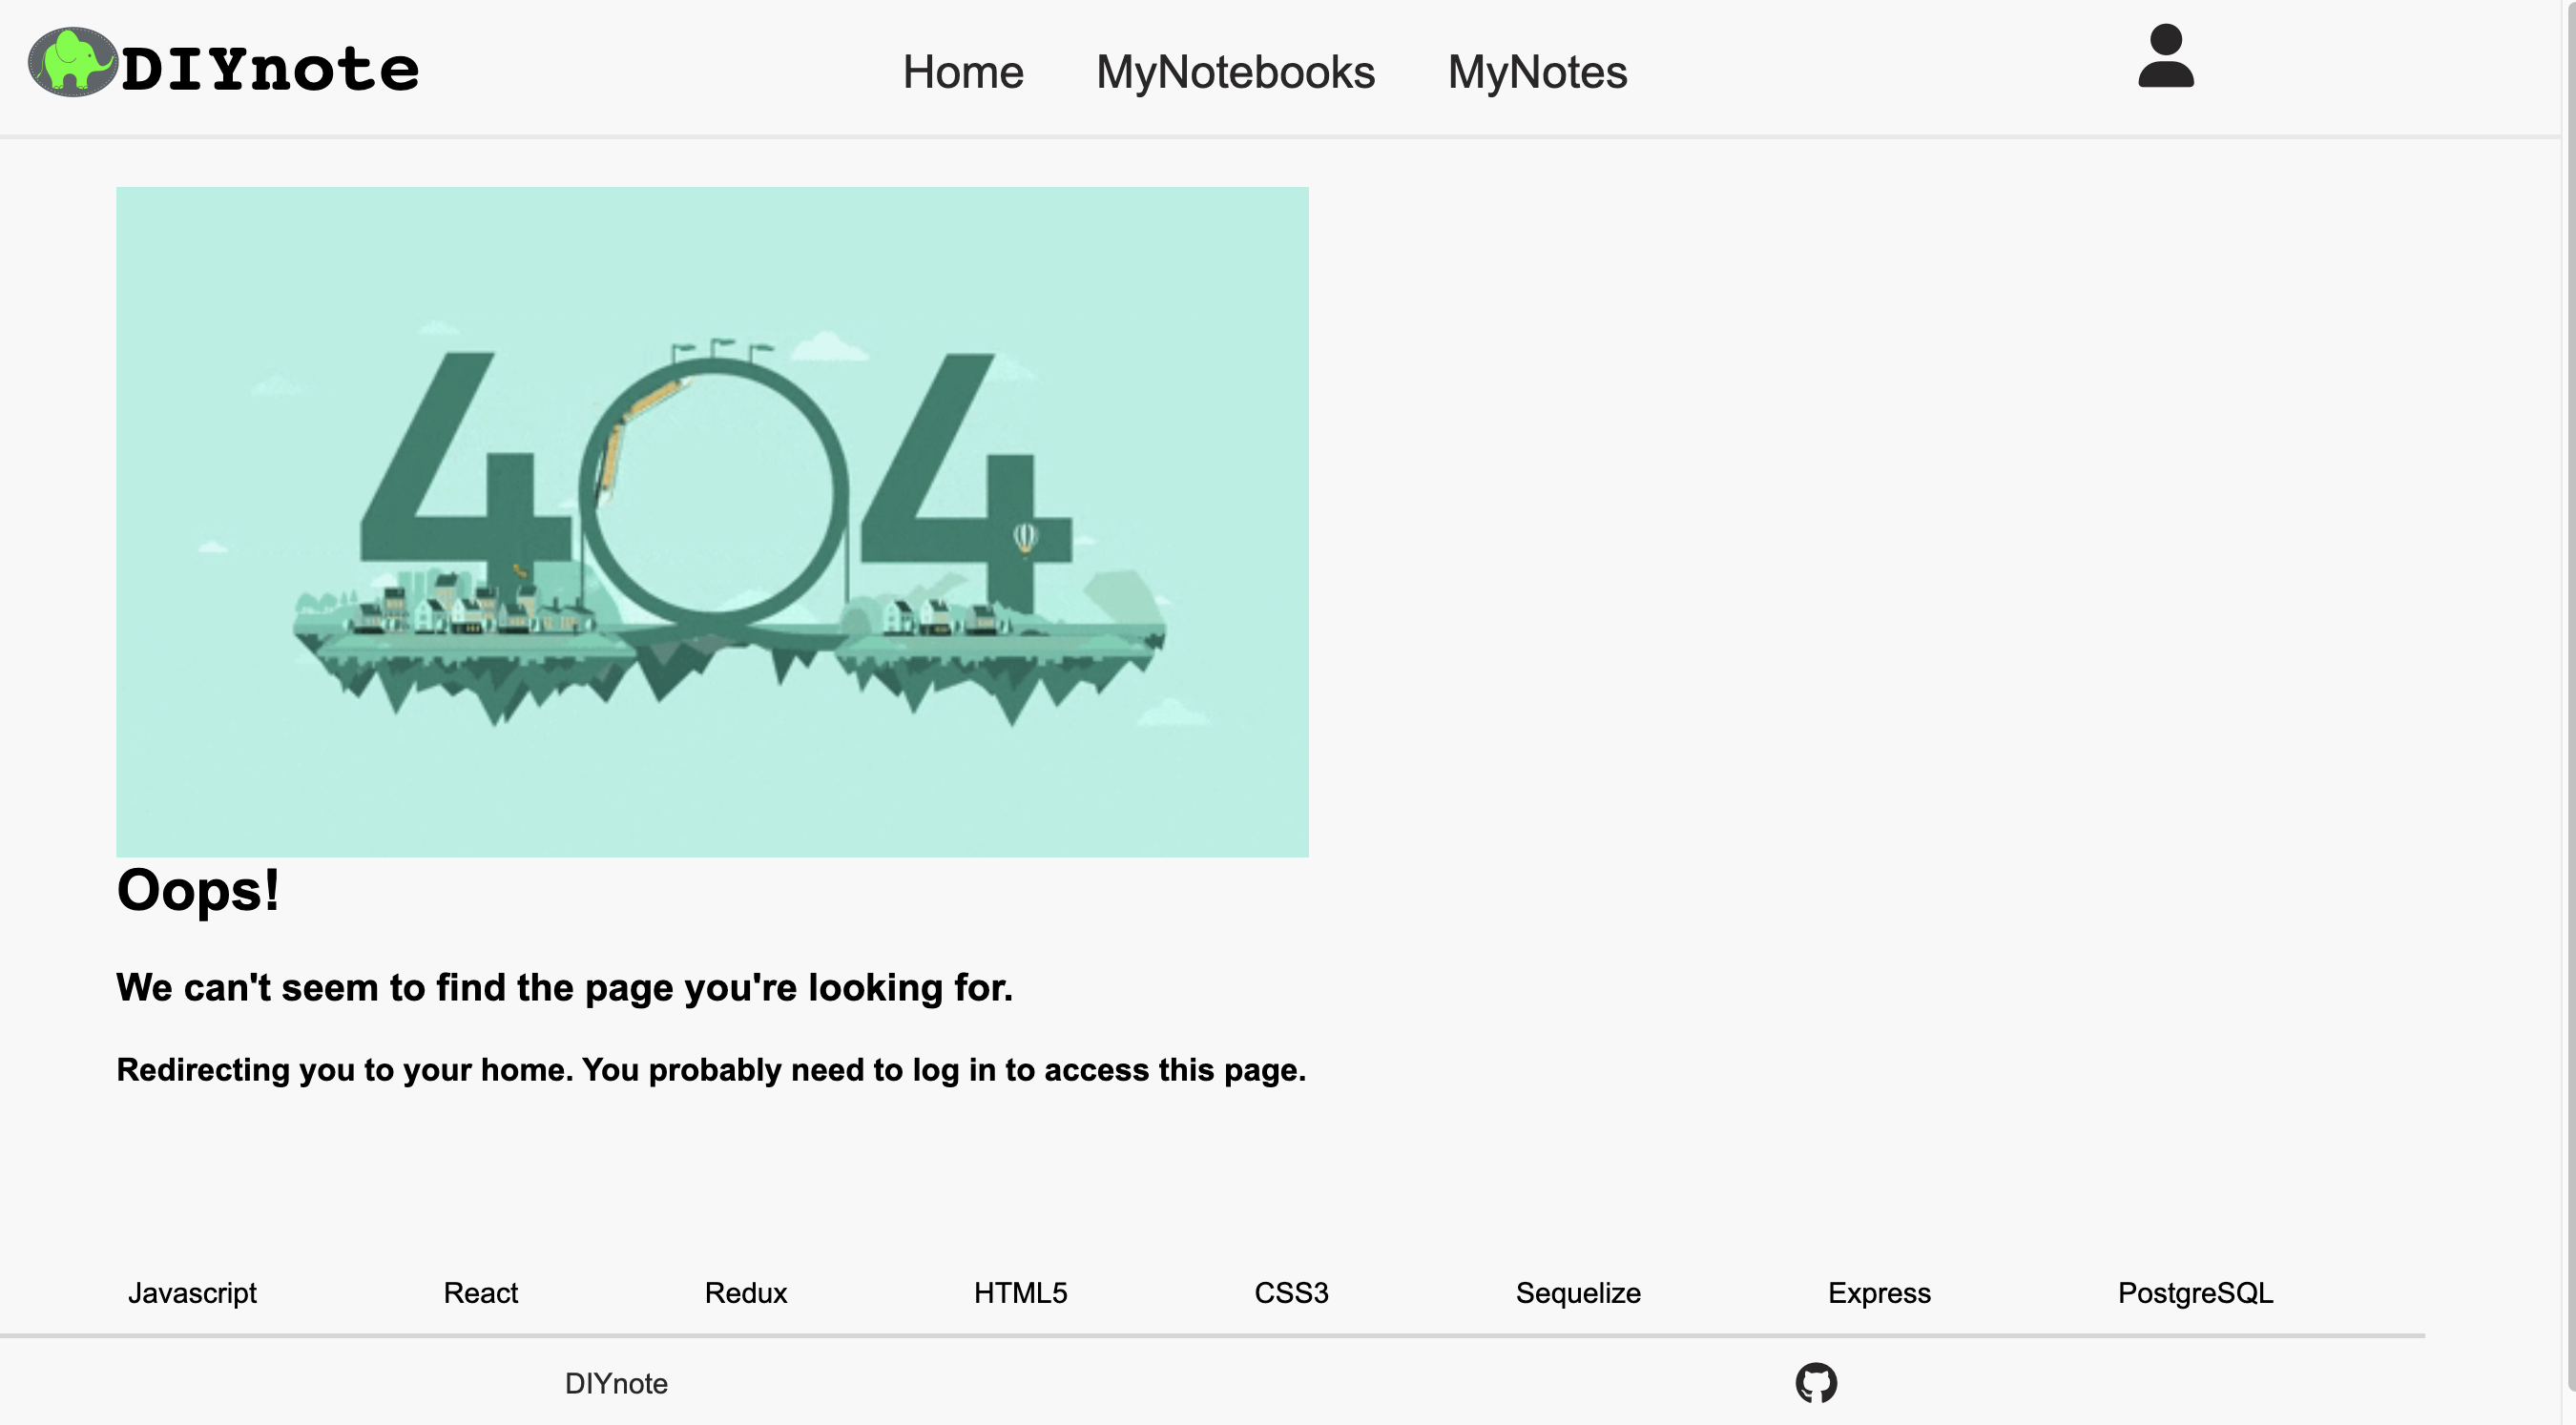Image resolution: width=2576 pixels, height=1425 pixels.
Task: Click the DIYnote brand title text
Action: (x=270, y=70)
